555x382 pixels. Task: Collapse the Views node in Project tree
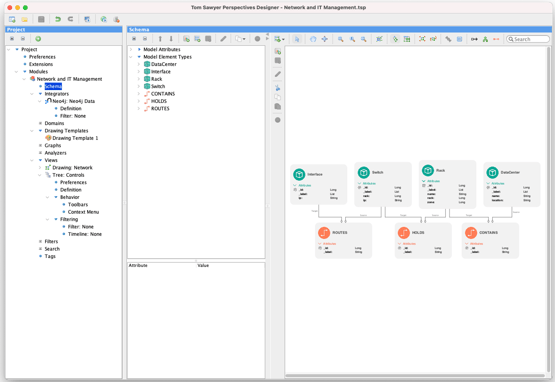click(x=32, y=160)
